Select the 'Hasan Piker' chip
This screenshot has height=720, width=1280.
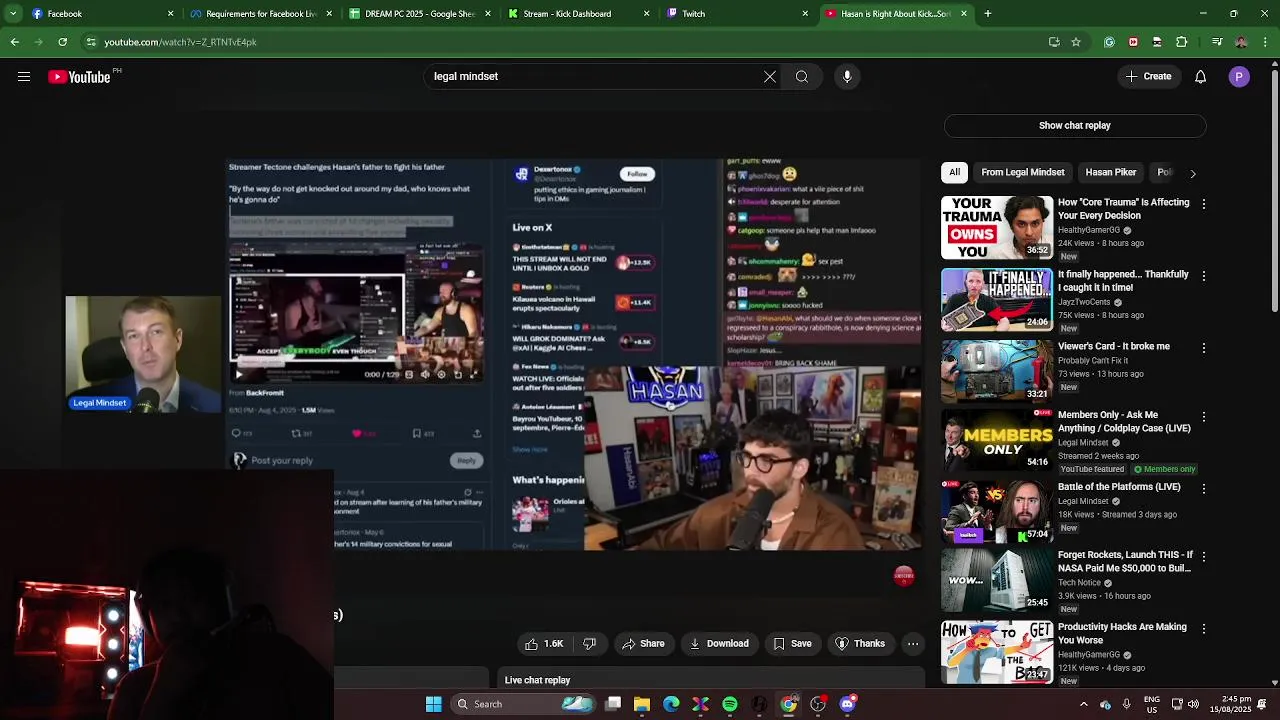1111,173
